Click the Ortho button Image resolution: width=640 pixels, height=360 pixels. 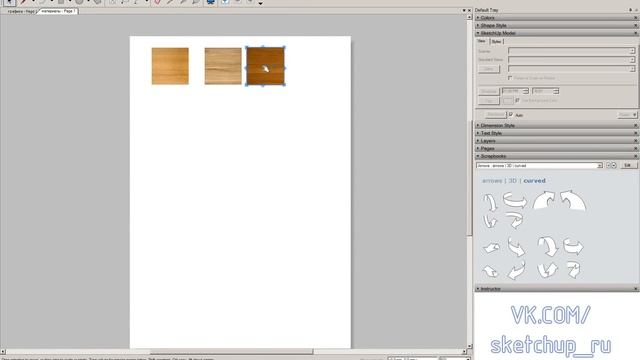point(489,69)
